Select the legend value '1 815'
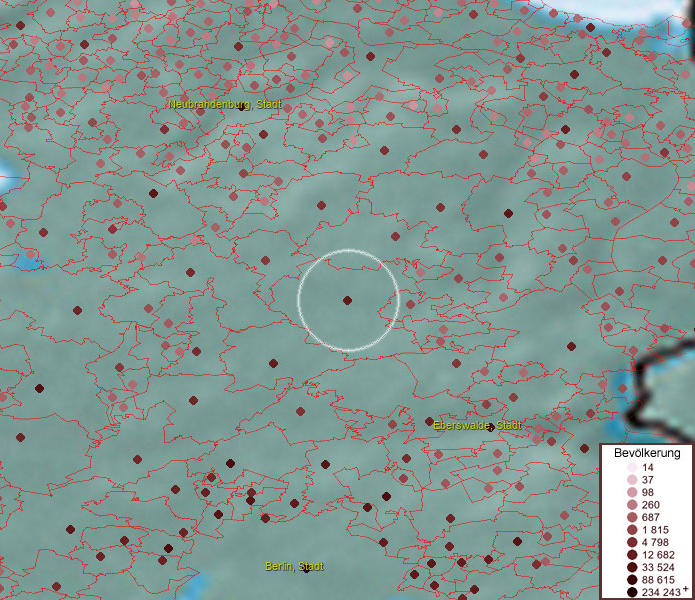This screenshot has height=600, width=695. [655, 530]
